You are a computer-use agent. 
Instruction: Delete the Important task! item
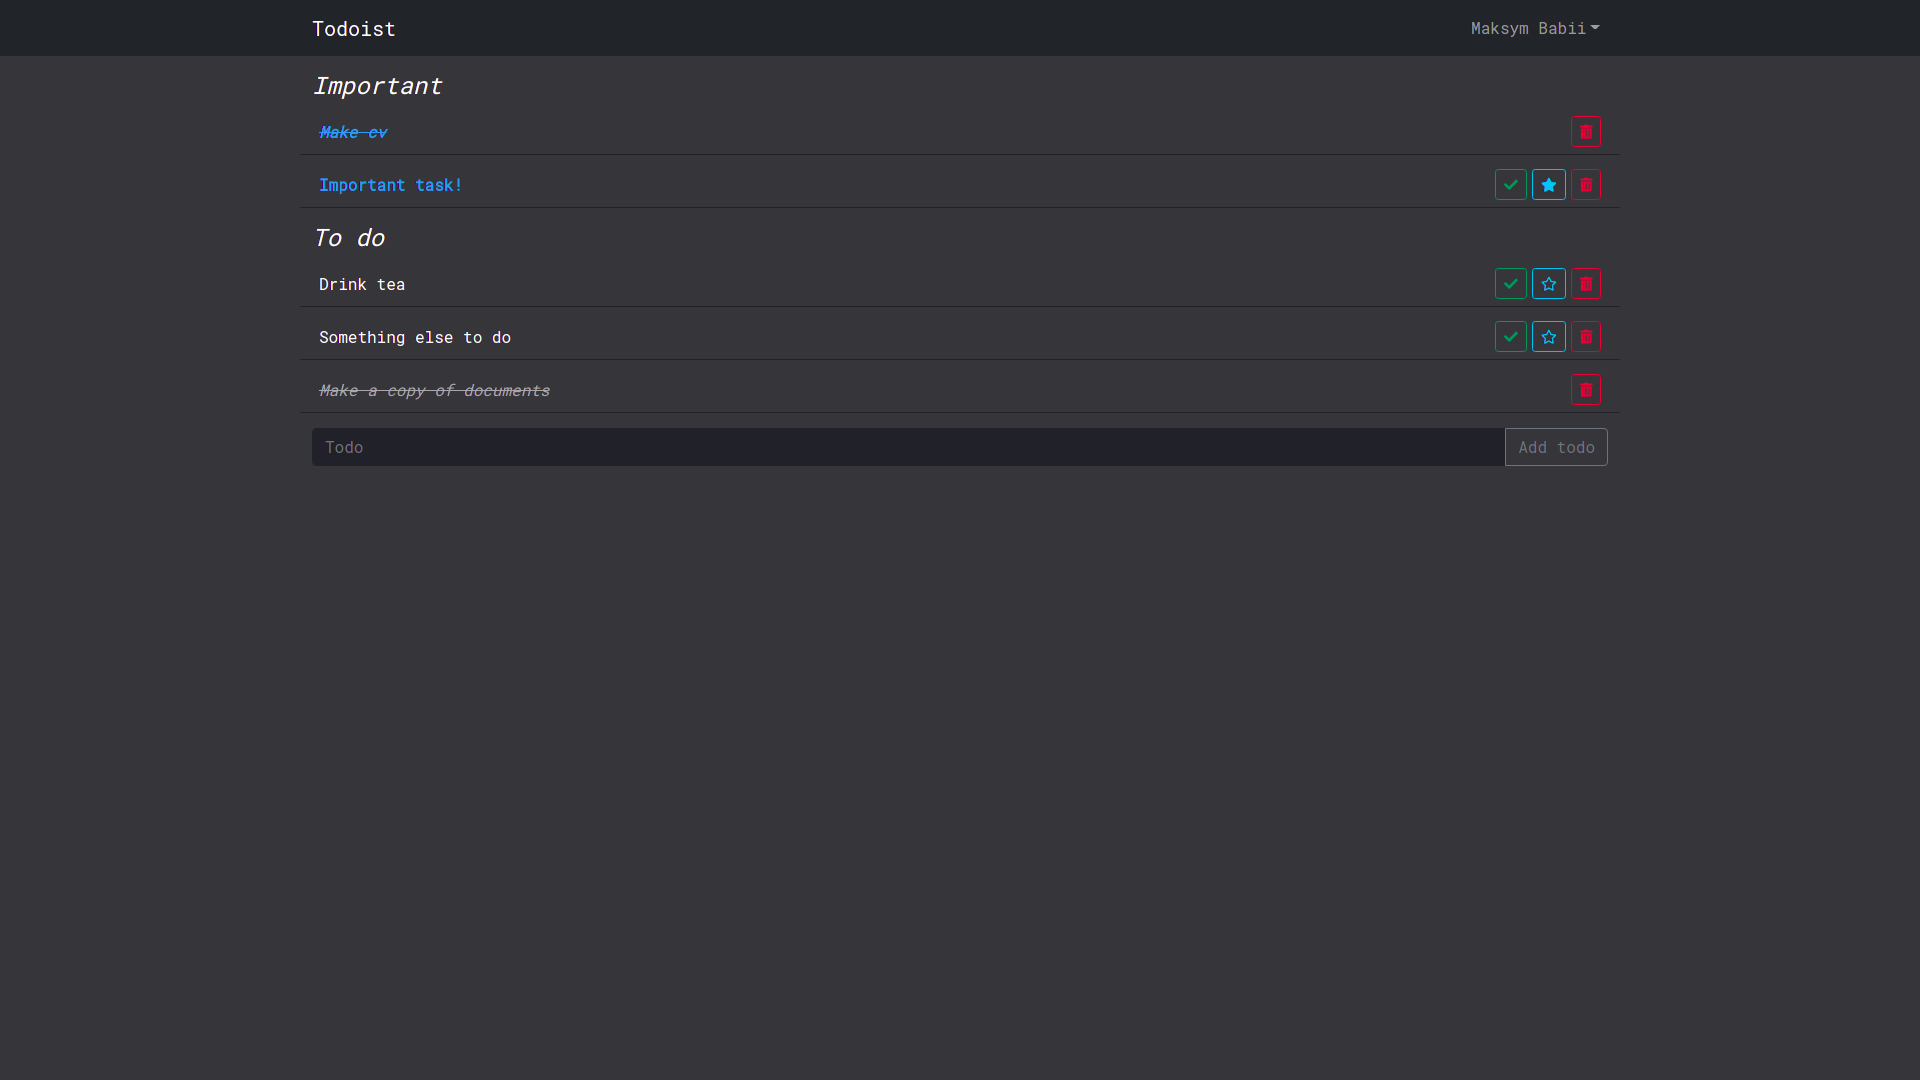(x=1585, y=185)
